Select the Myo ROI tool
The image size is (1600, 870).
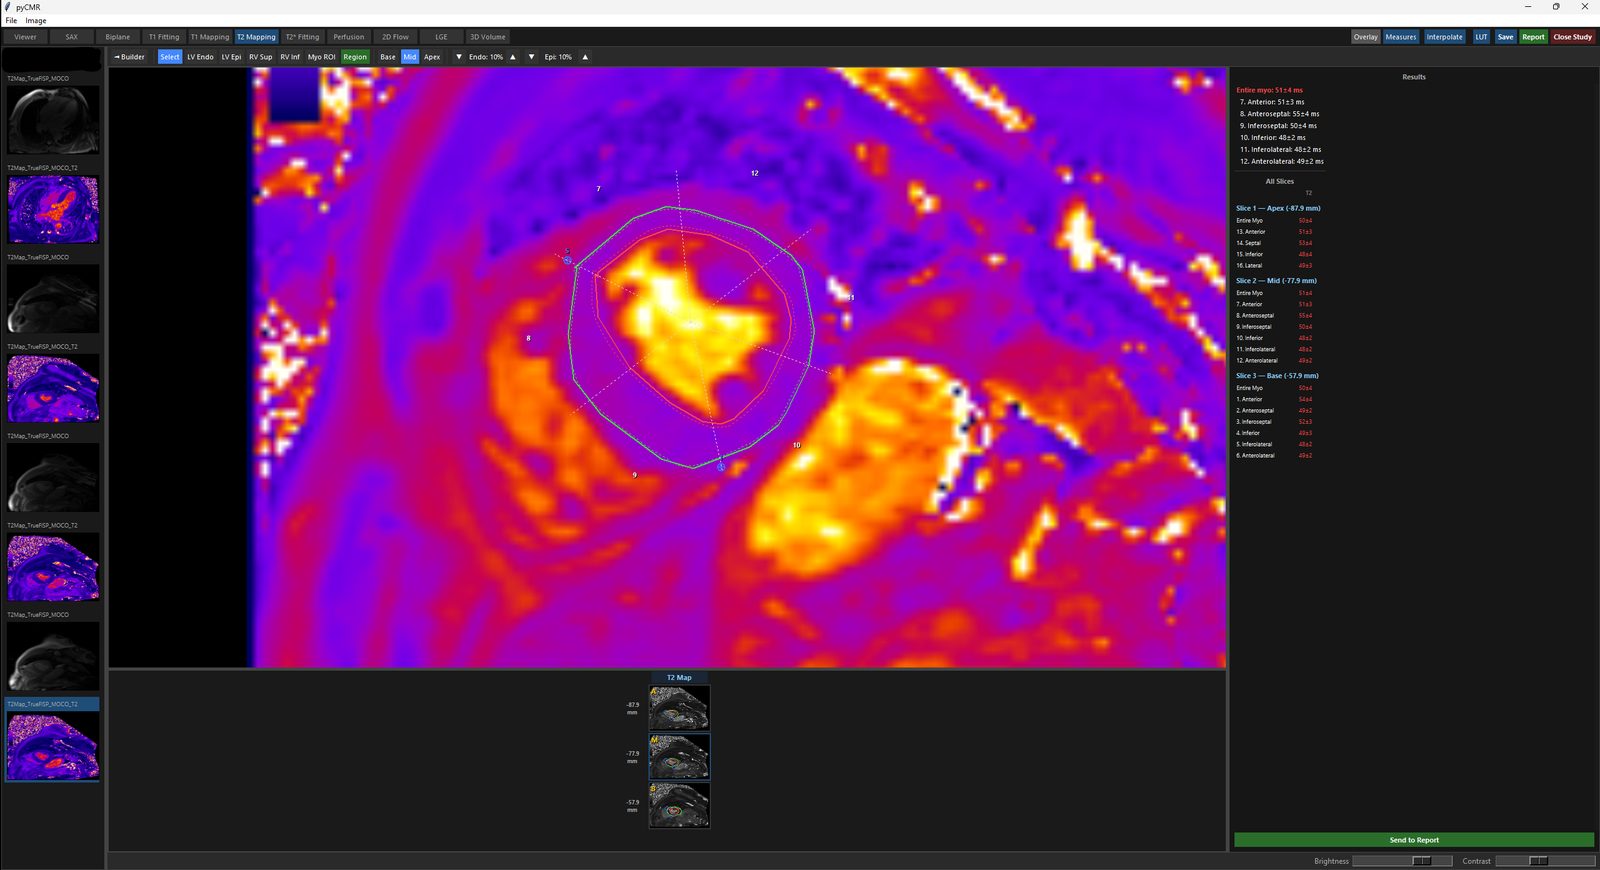322,57
